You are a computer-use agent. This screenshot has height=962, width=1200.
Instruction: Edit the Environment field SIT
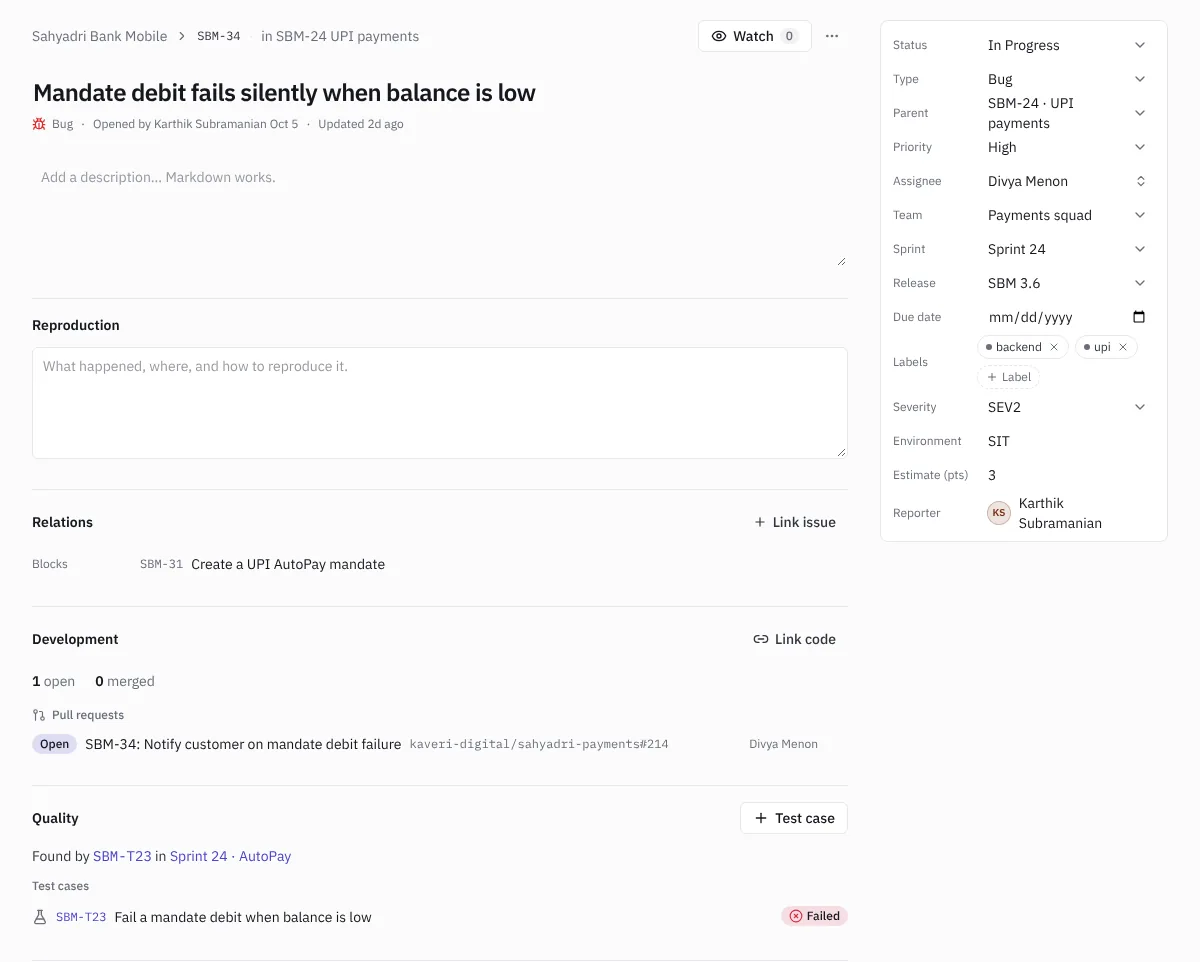1067,441
